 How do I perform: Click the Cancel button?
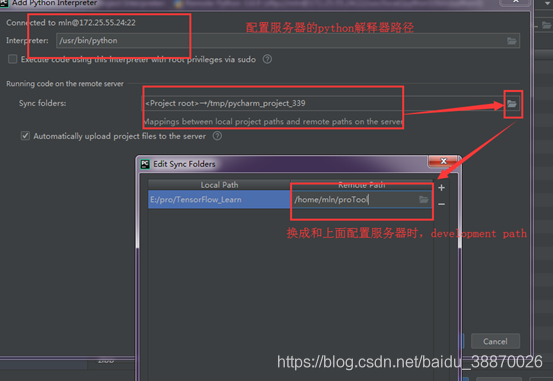coord(495,341)
